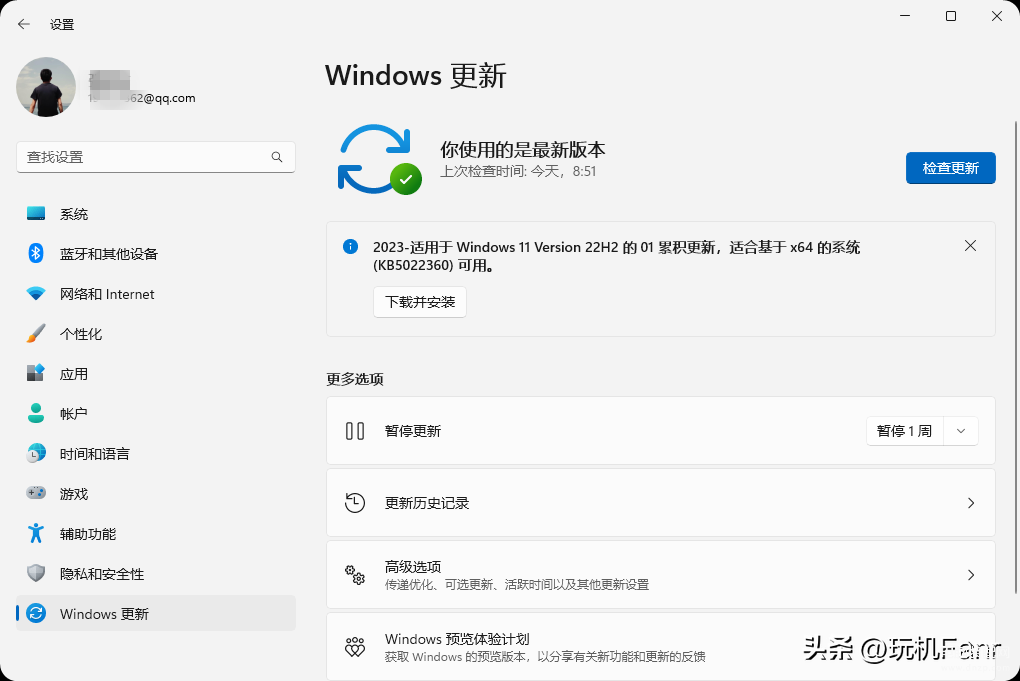Image resolution: width=1020 pixels, height=681 pixels.
Task: Click 下载并安装 for KB5022360
Action: 420,302
